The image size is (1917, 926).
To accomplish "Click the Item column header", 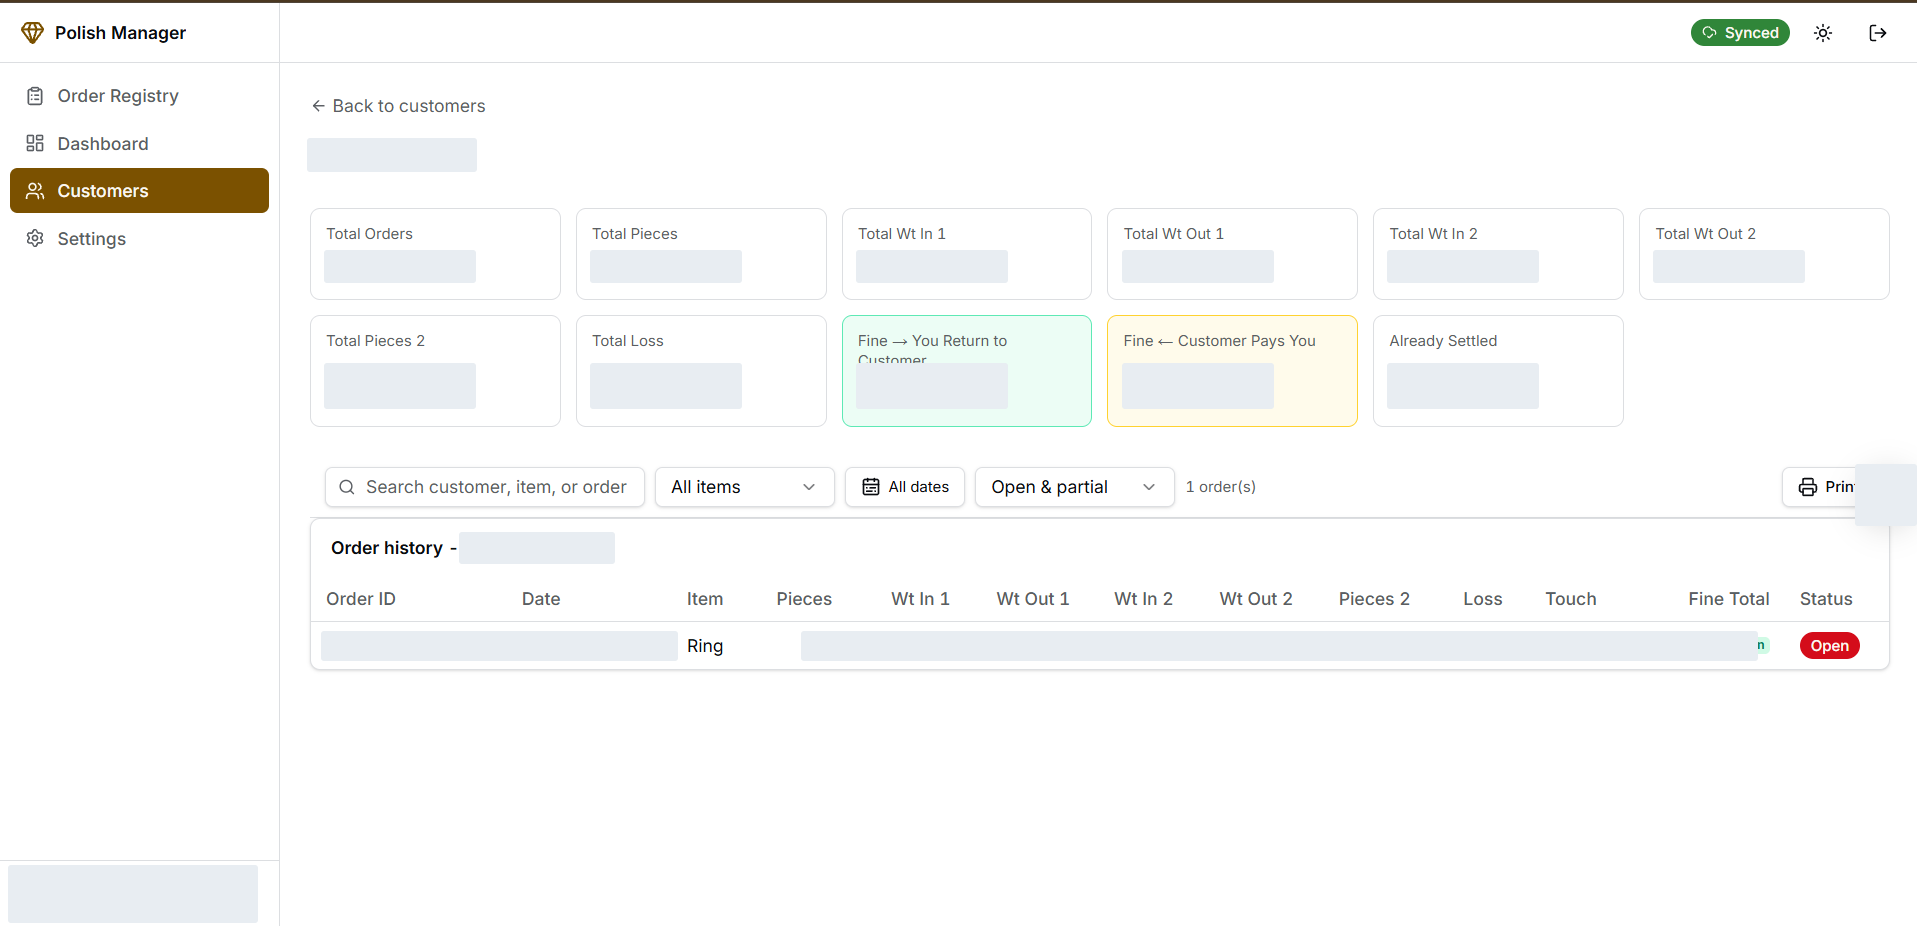I will click(705, 599).
